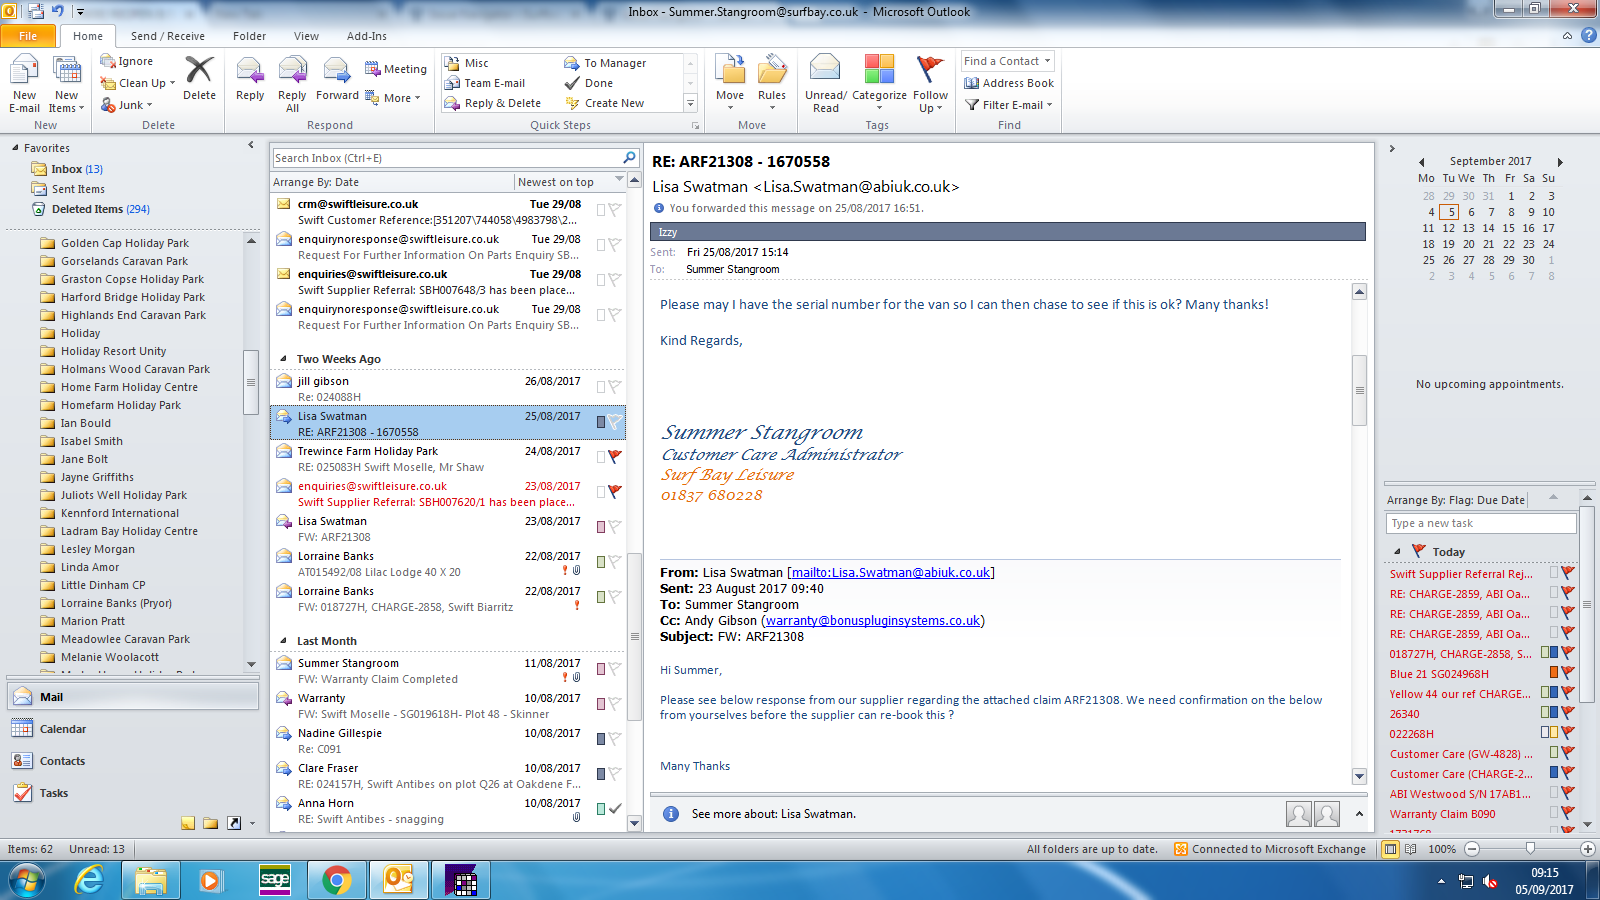
Task: Run the Misc quick step
Action: point(467,63)
